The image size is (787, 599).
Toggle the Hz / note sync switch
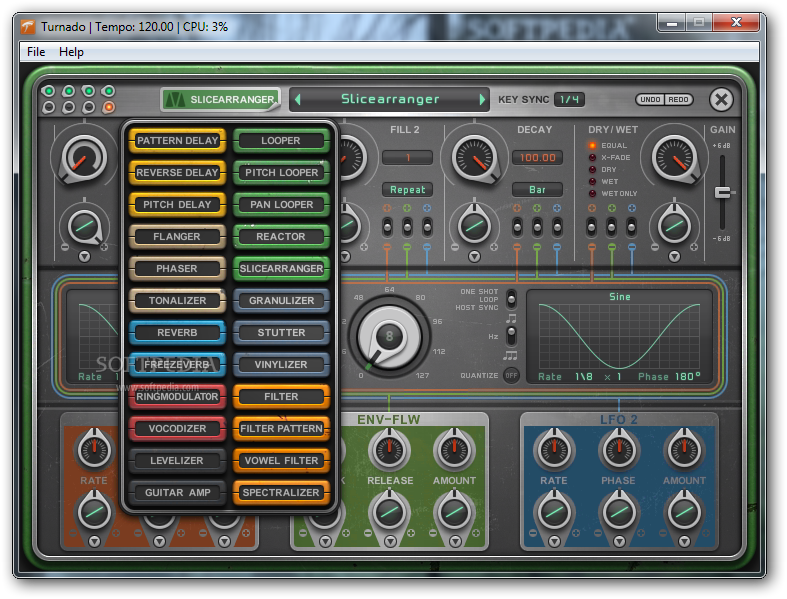(511, 336)
